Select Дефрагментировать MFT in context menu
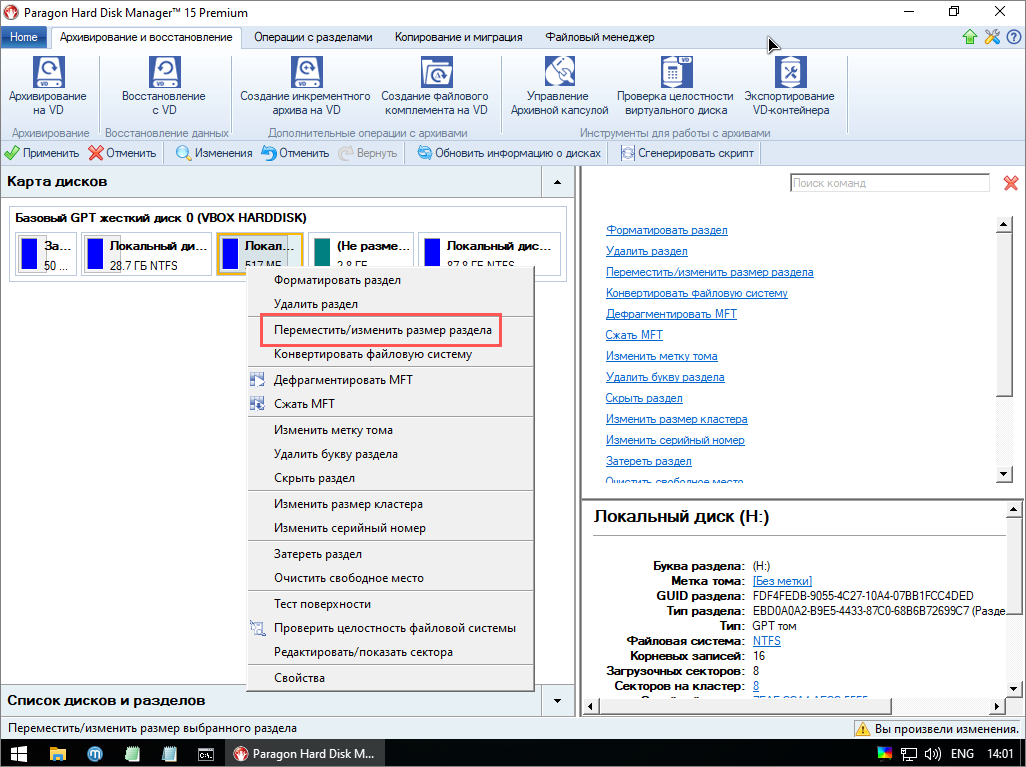This screenshot has height=767, width=1026. [x=391, y=380]
